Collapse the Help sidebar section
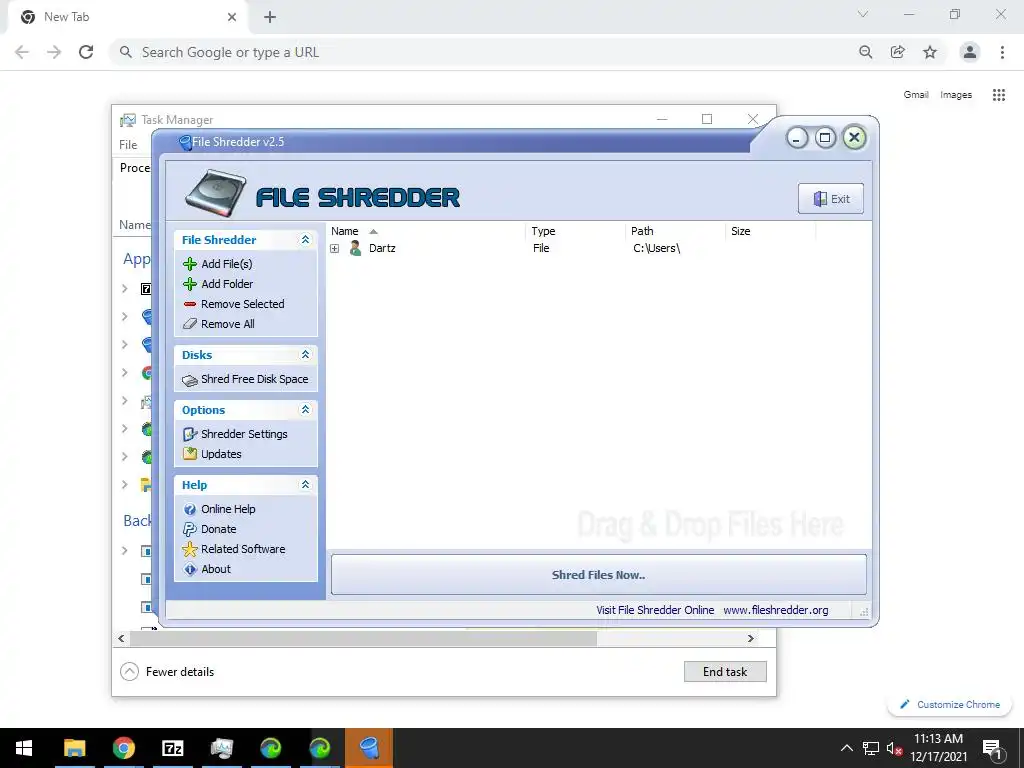This screenshot has height=768, width=1024. [x=305, y=485]
